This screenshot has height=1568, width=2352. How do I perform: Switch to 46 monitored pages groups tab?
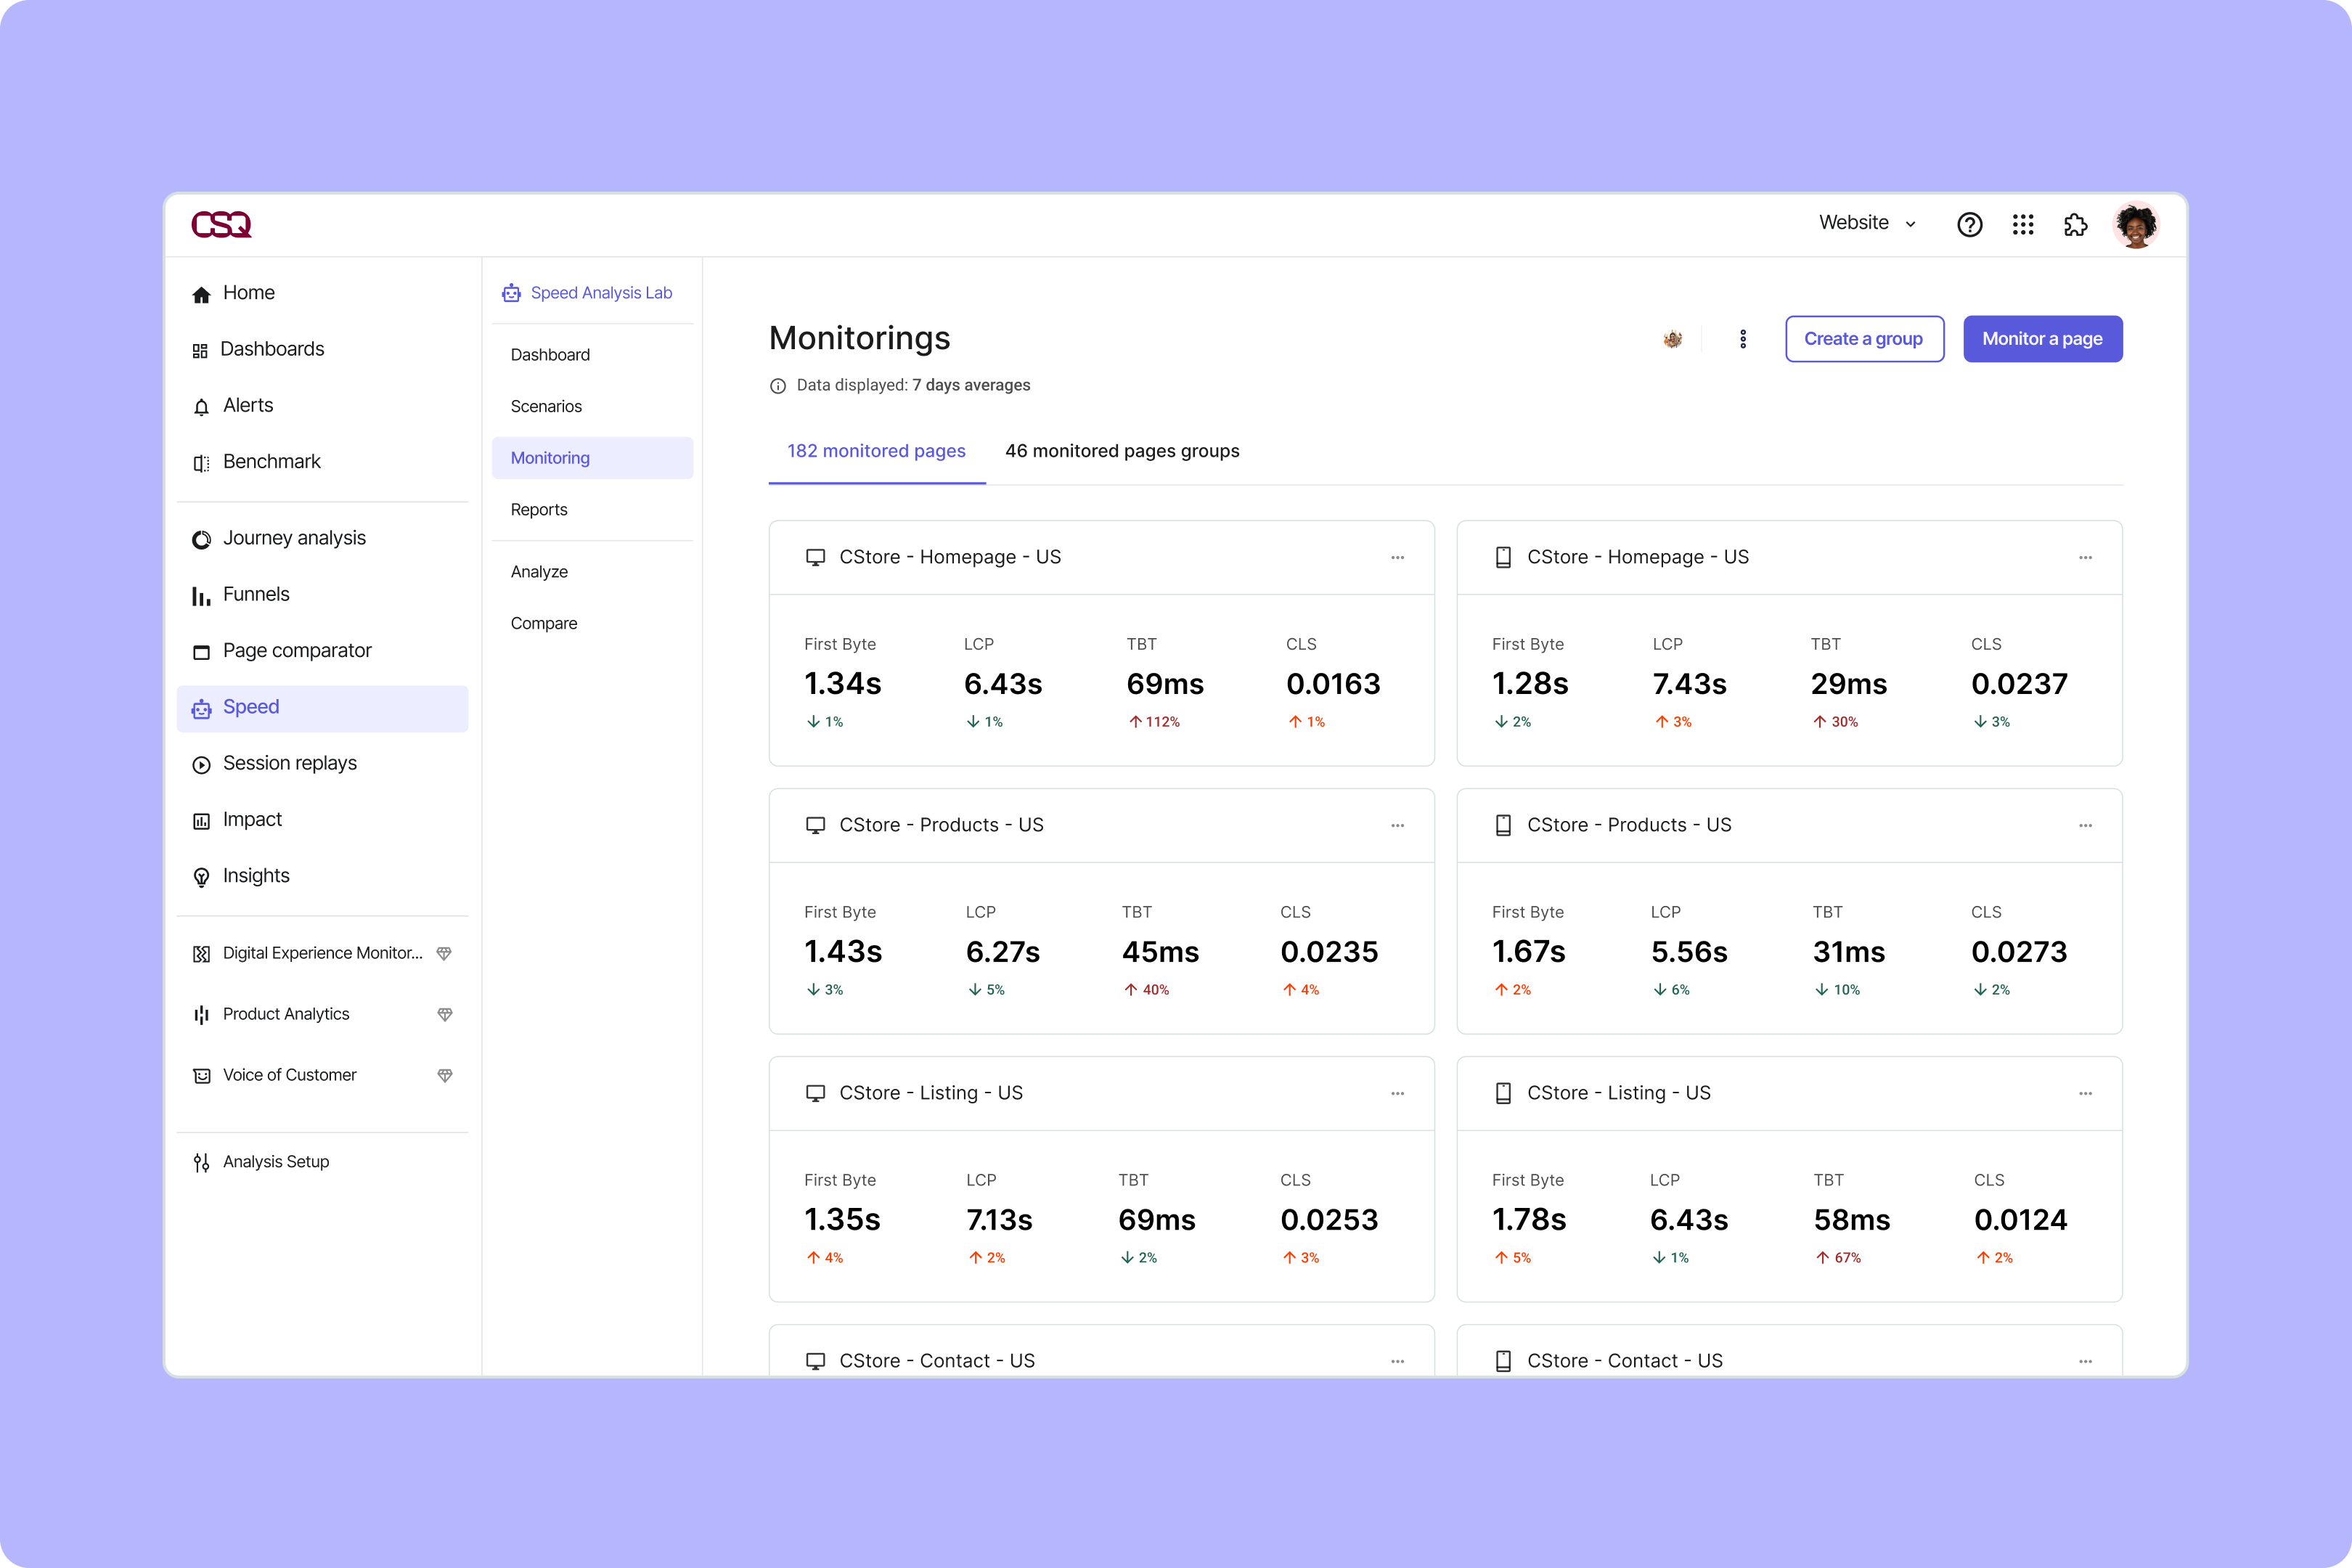[1121, 451]
